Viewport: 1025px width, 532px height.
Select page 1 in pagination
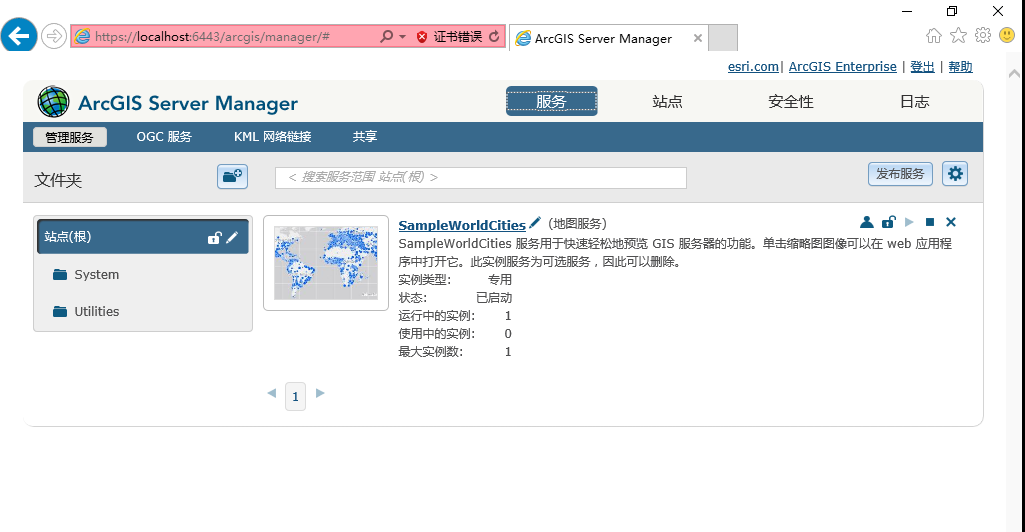click(295, 397)
